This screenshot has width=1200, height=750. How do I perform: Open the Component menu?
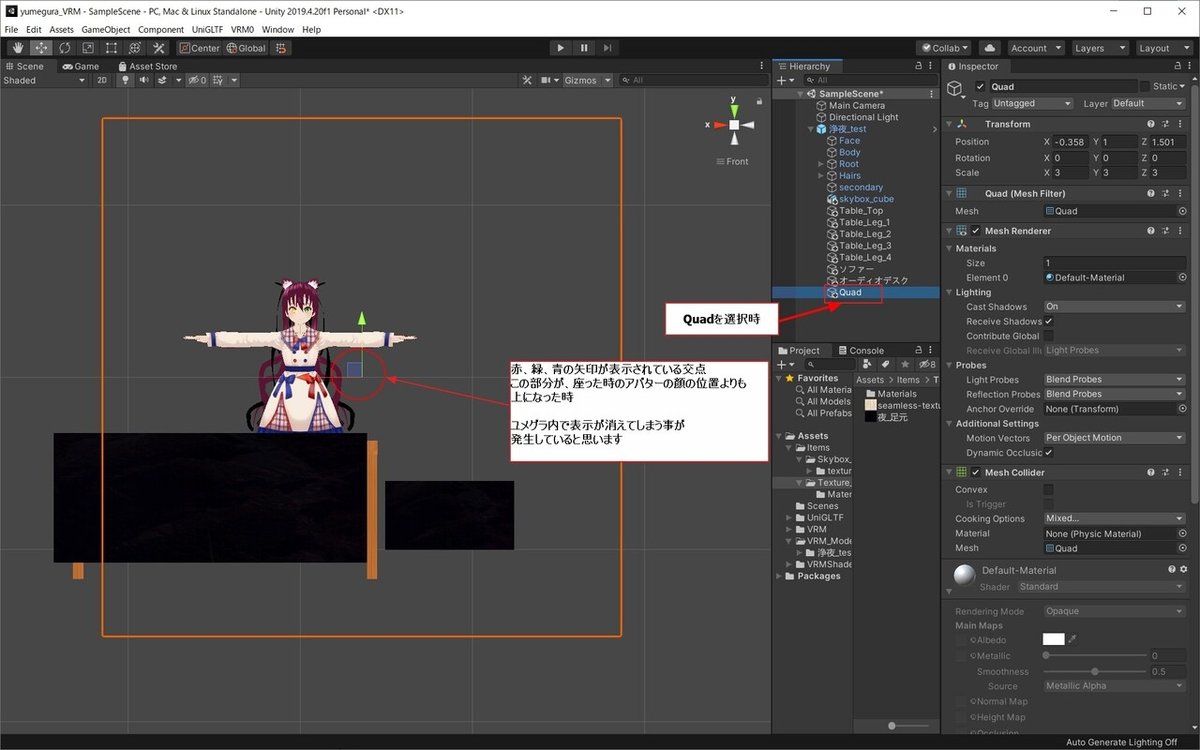click(x=161, y=30)
